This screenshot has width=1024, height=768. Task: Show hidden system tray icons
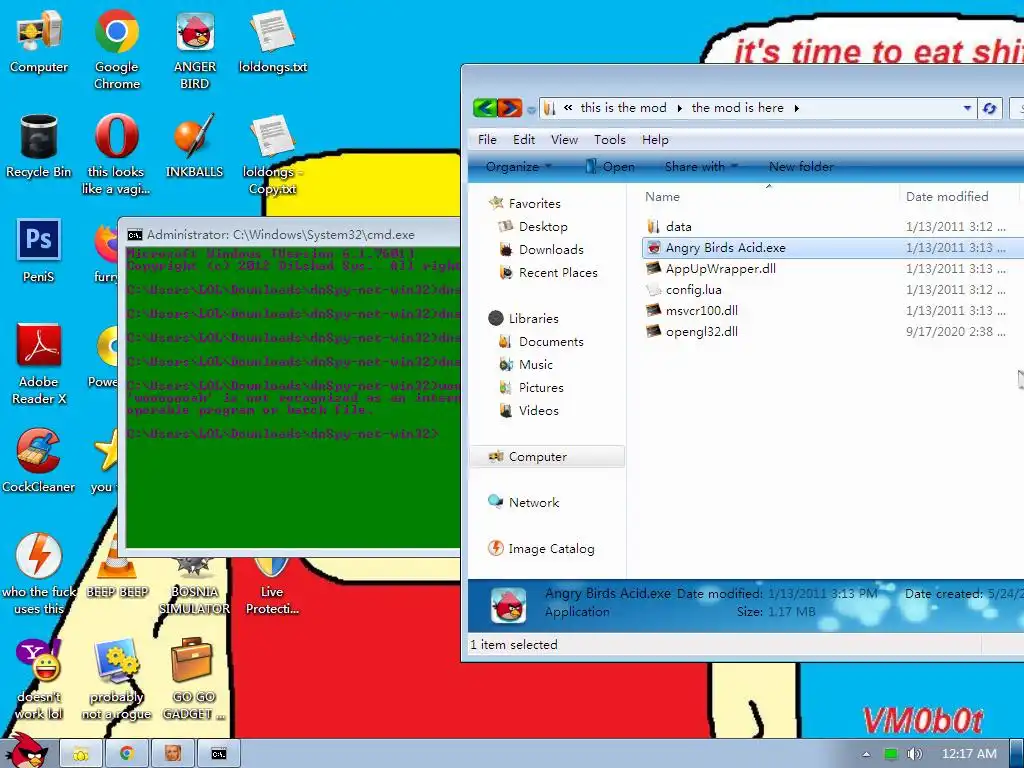point(866,754)
